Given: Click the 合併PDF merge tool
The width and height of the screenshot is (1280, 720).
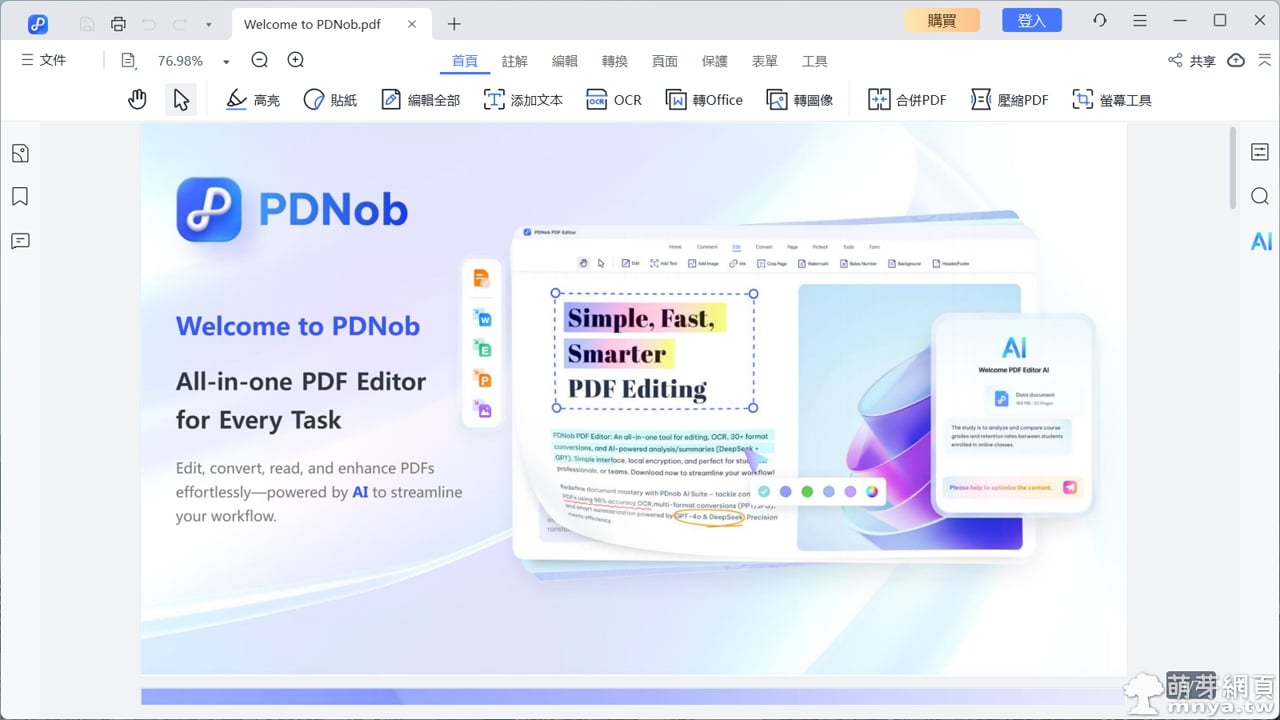Looking at the screenshot, I should click(x=907, y=100).
